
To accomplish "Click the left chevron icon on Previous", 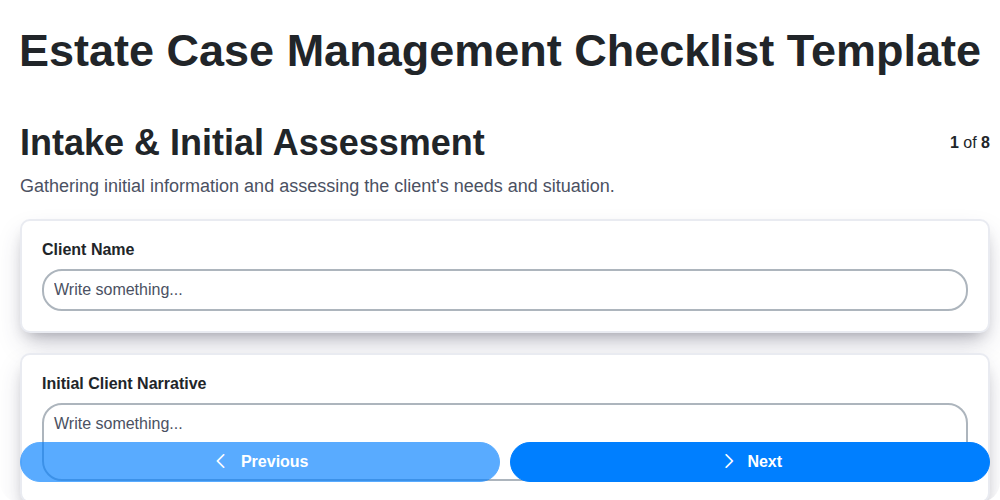I will (221, 461).
